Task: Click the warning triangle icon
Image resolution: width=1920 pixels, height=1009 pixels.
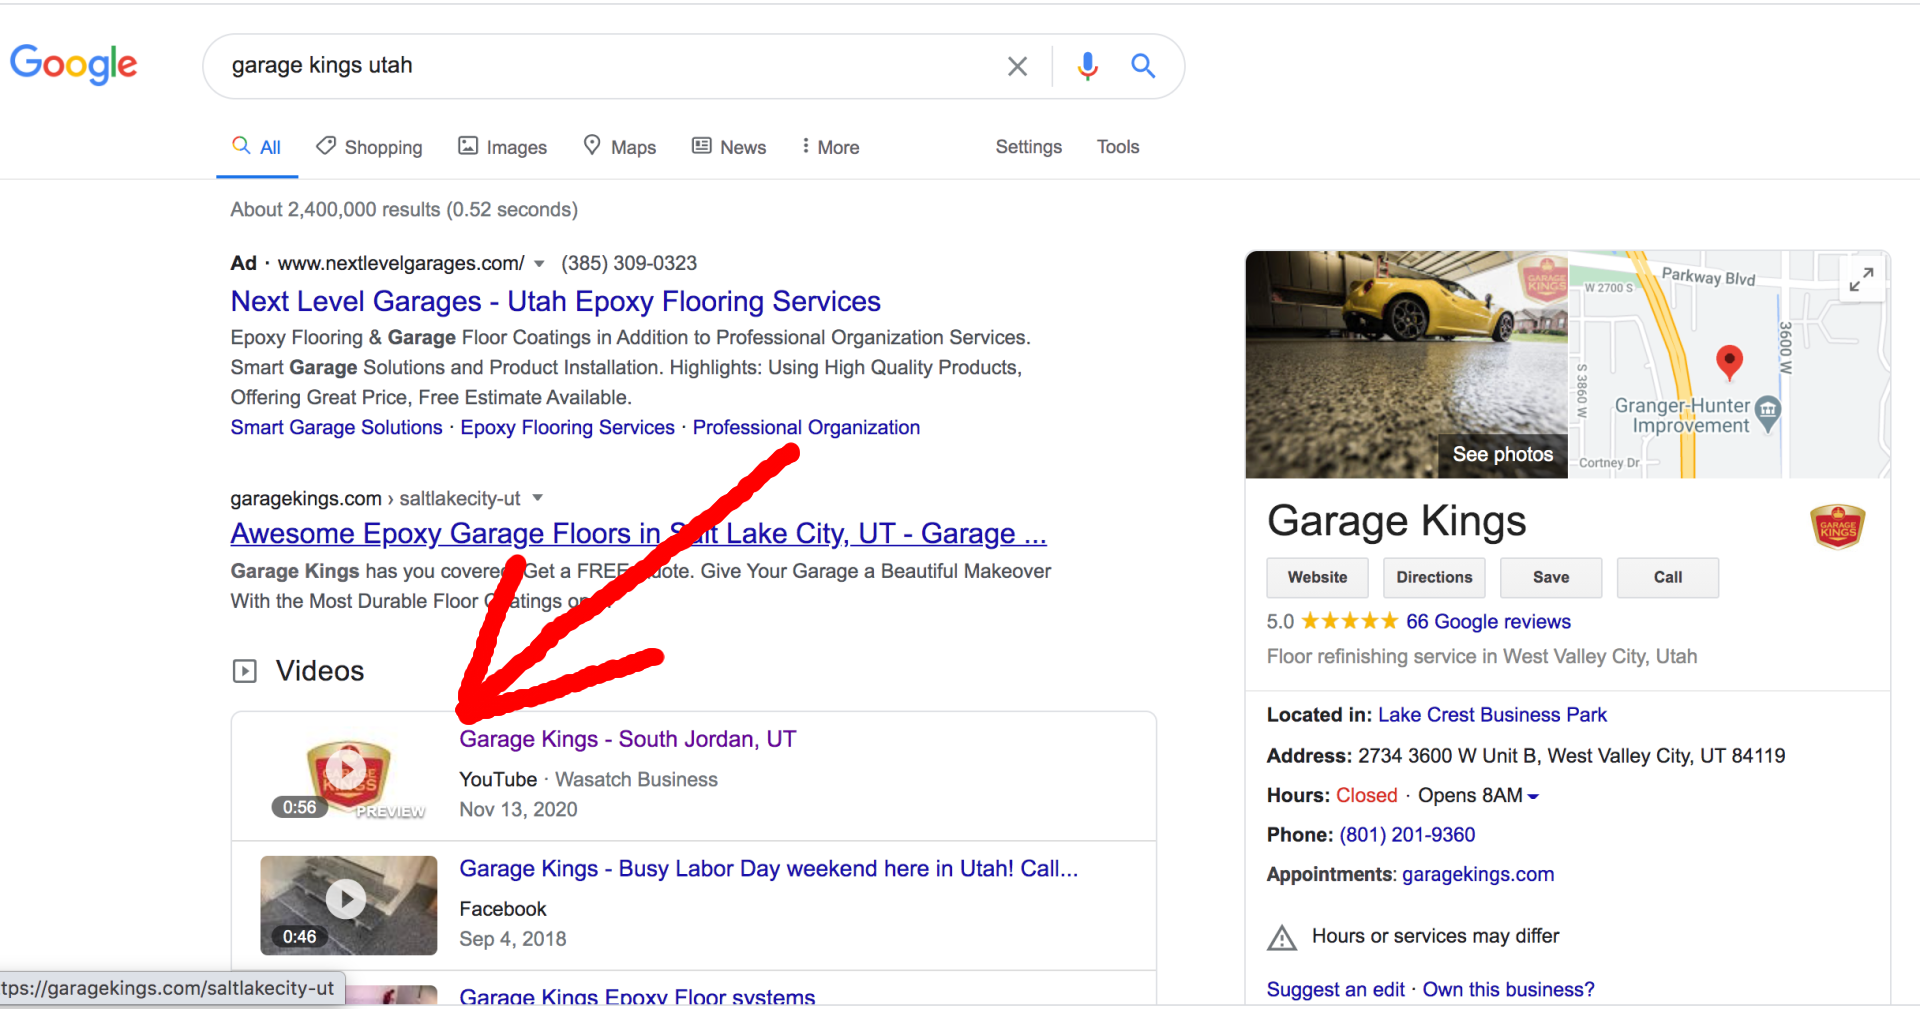Action: (x=1282, y=938)
